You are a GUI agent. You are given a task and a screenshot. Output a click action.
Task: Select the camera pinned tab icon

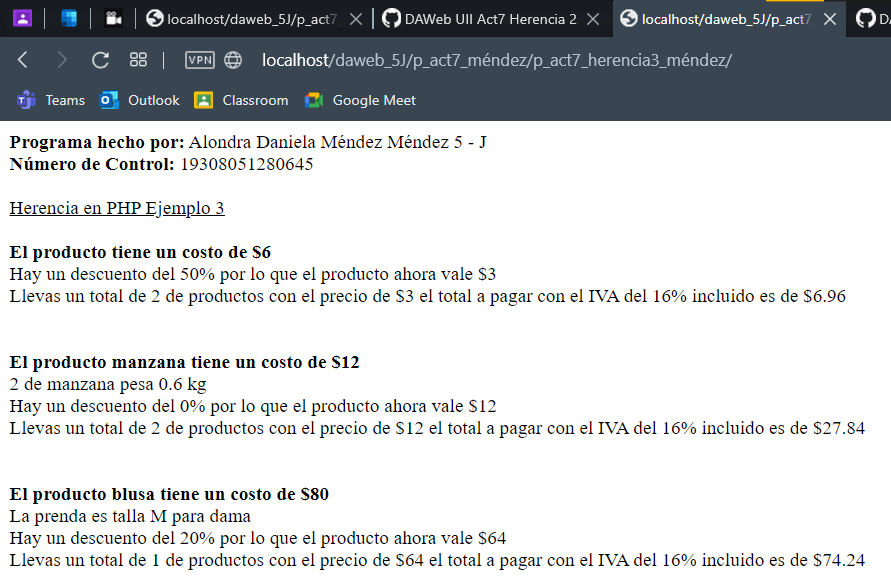[113, 17]
